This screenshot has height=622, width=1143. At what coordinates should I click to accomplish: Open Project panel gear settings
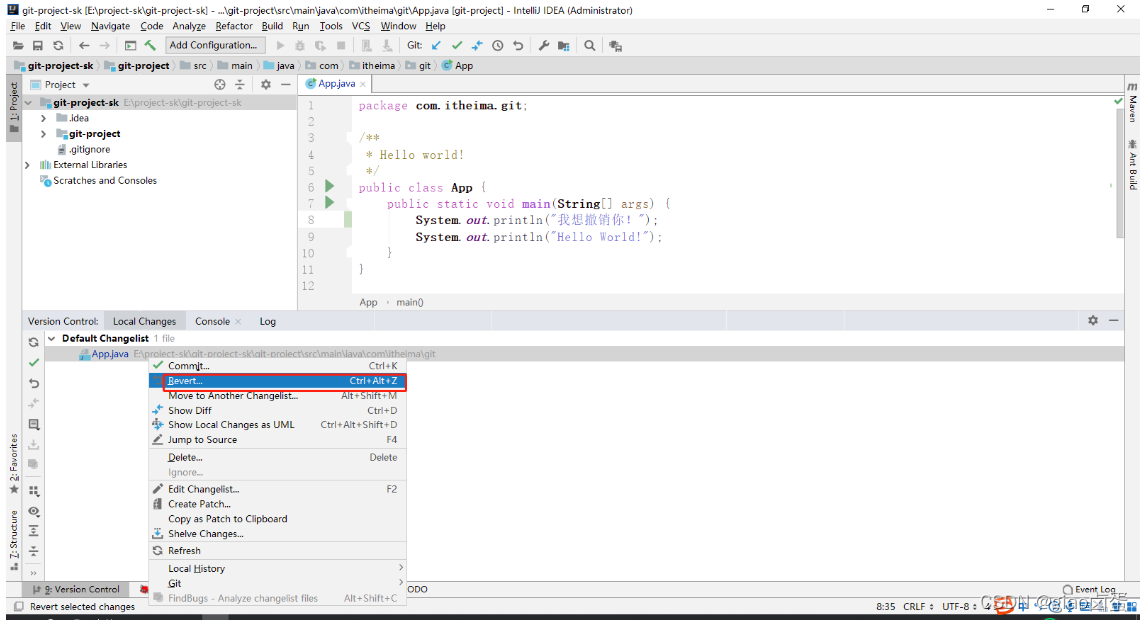pos(265,85)
